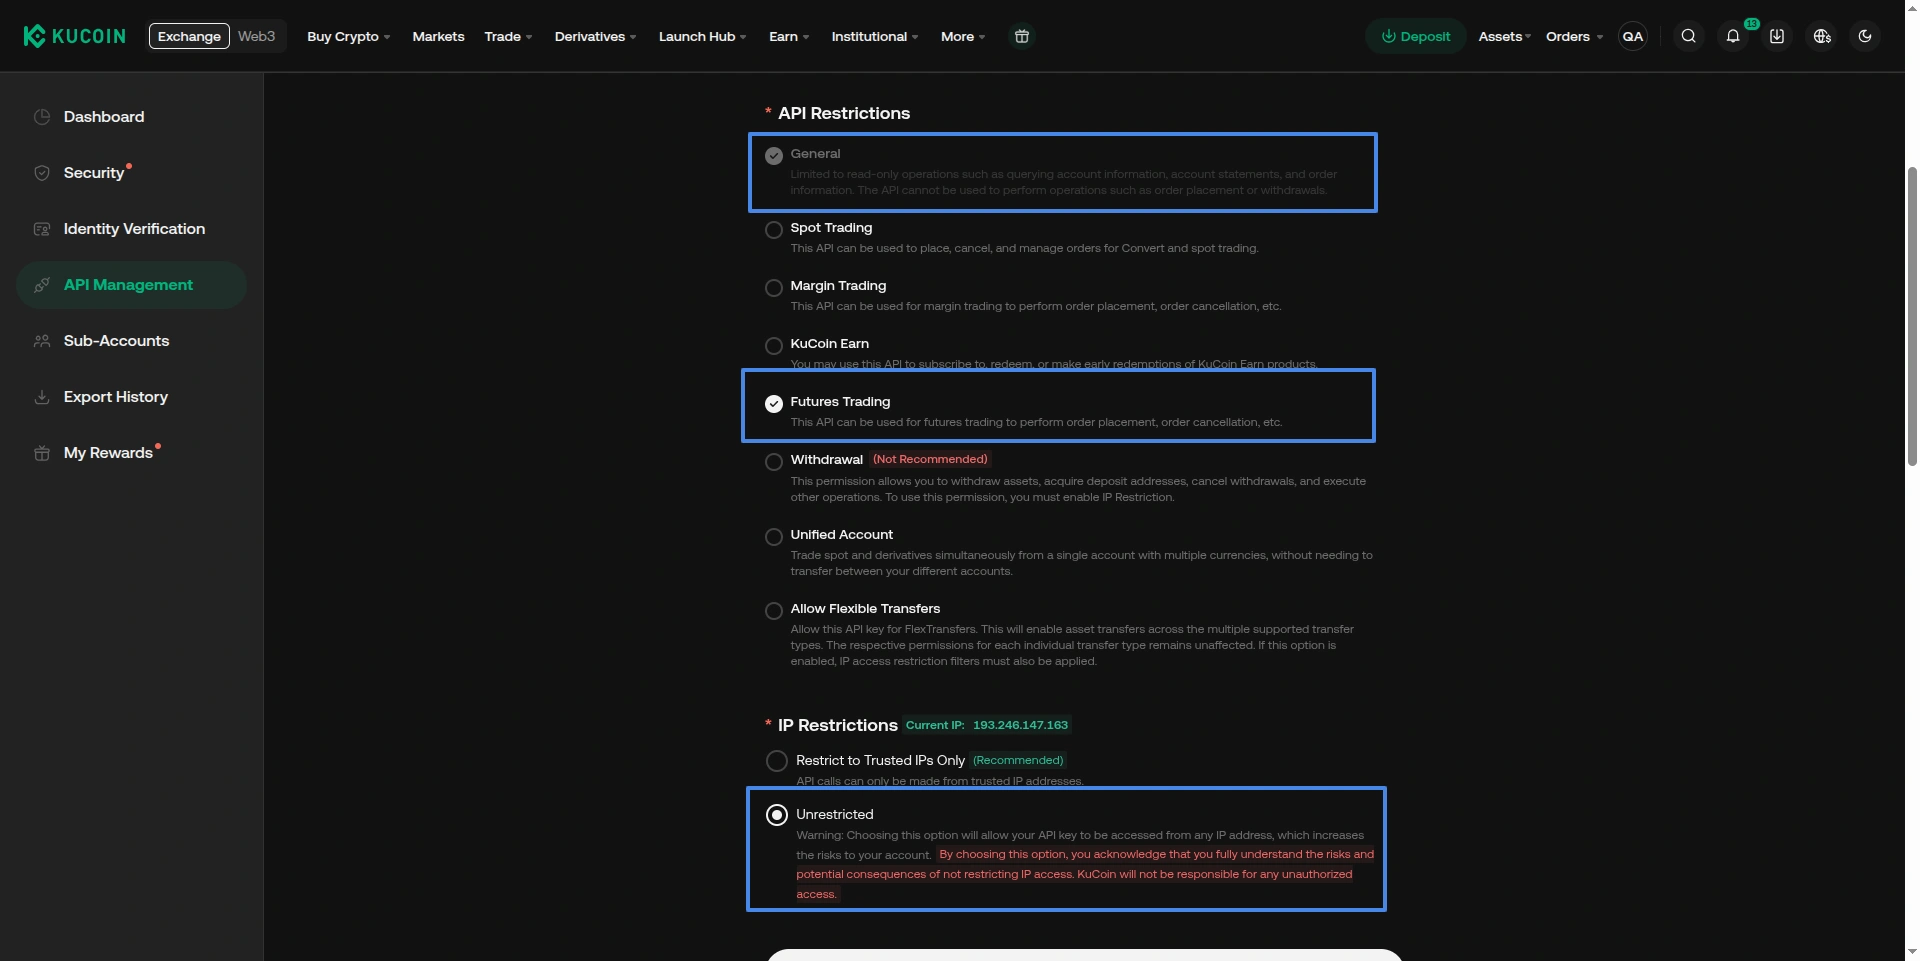
Task: Click the API Restrictions heading
Action: point(844,113)
